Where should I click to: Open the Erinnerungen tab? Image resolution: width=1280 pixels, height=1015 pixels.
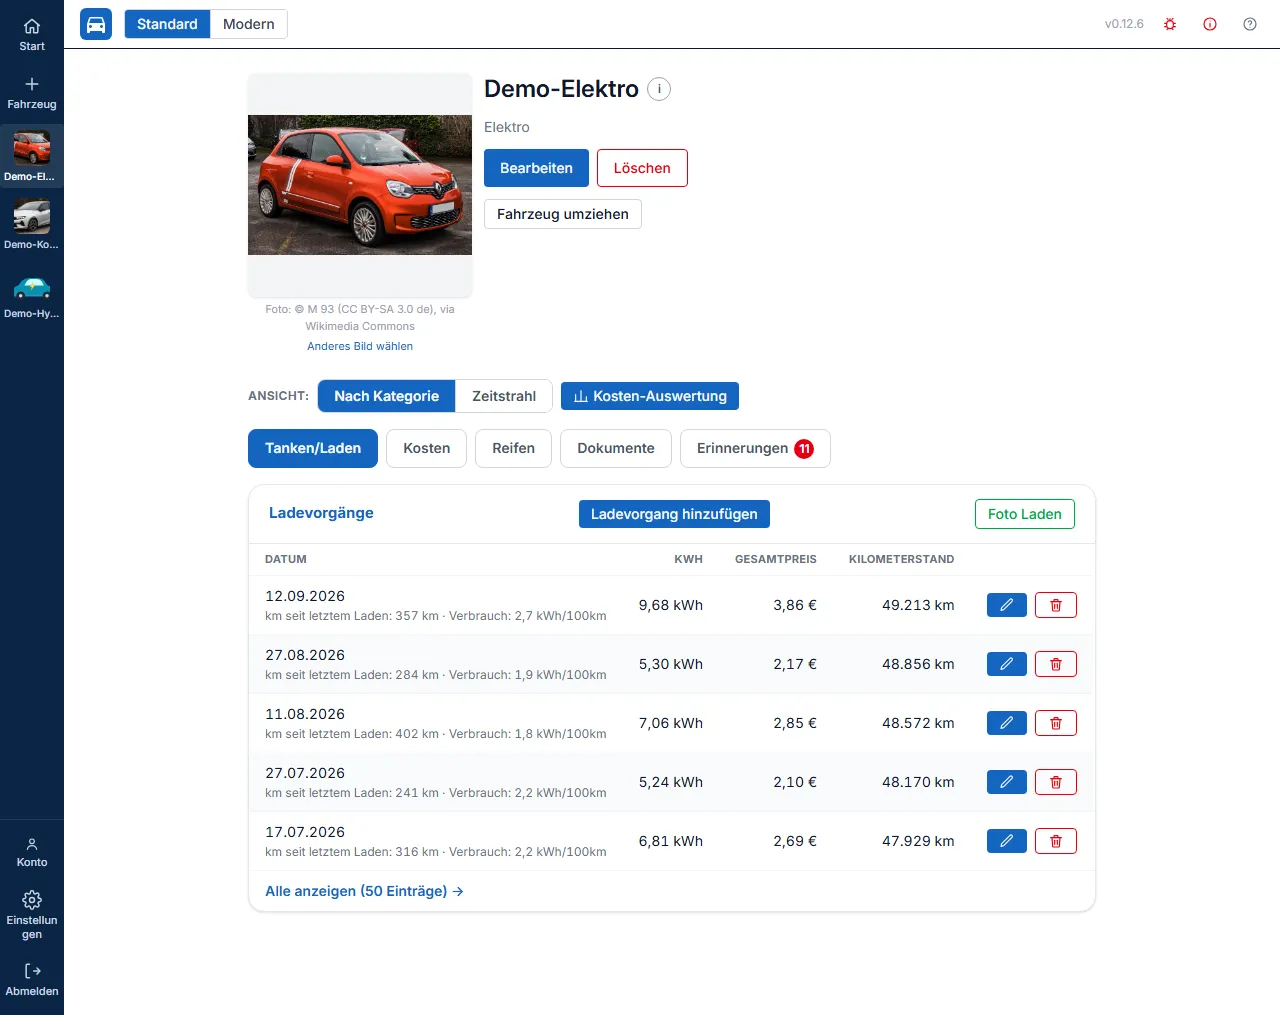click(x=755, y=448)
